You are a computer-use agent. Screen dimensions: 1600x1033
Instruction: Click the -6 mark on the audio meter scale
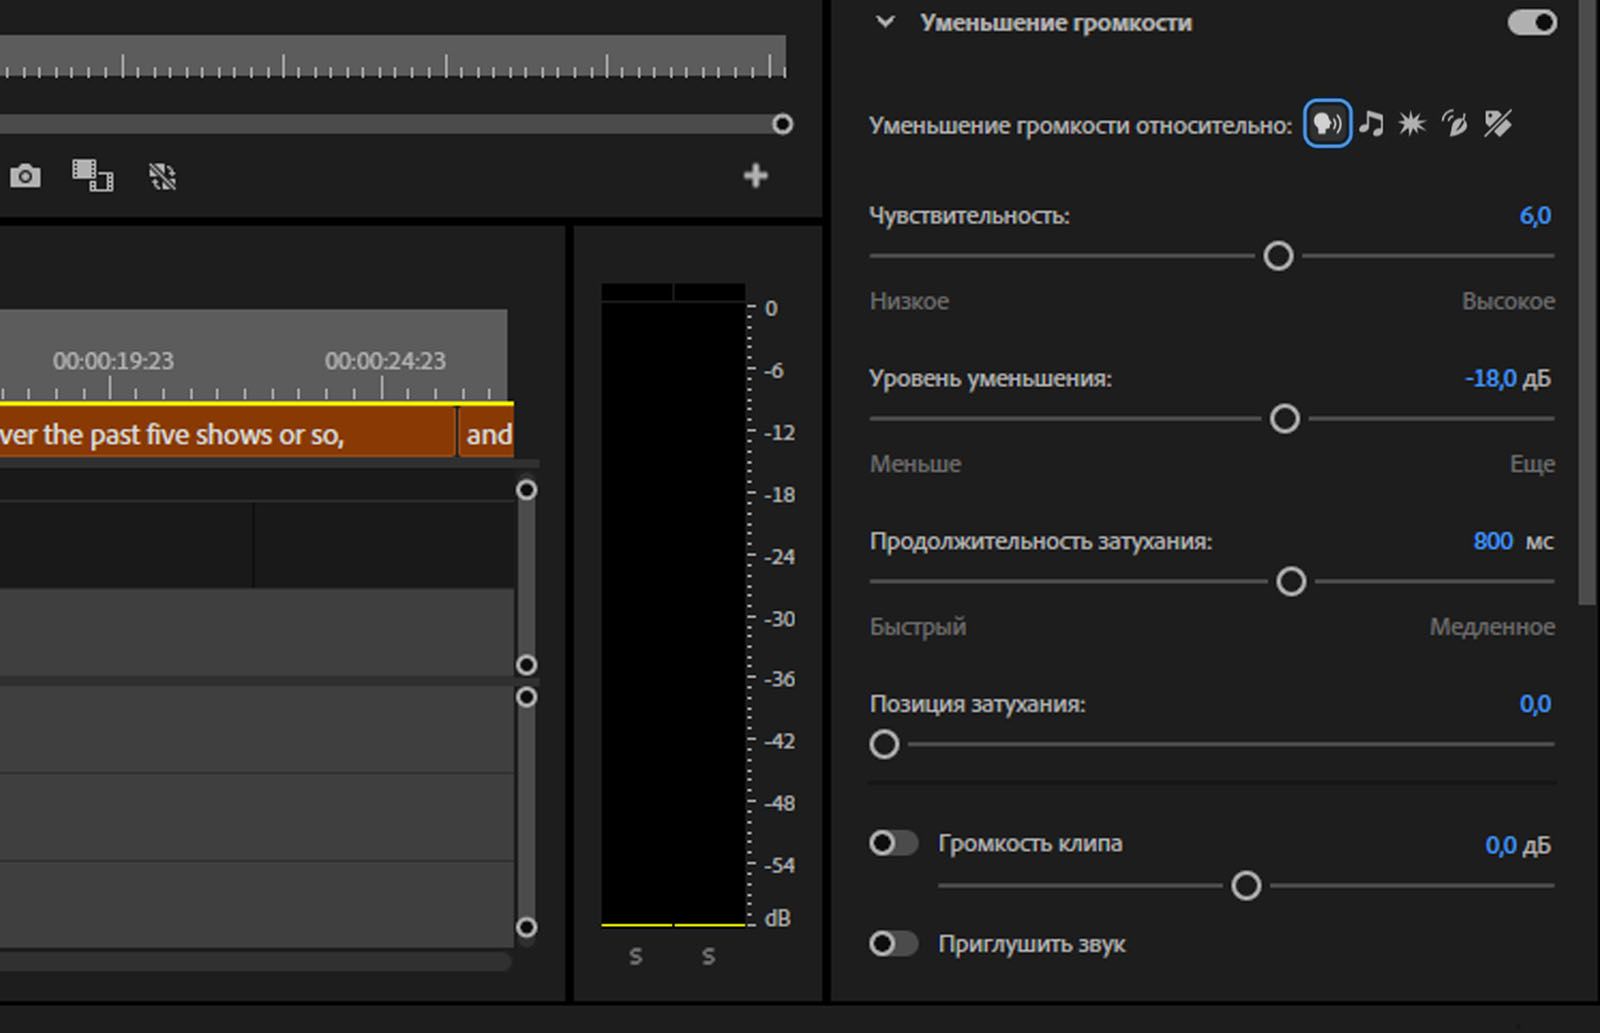774,371
